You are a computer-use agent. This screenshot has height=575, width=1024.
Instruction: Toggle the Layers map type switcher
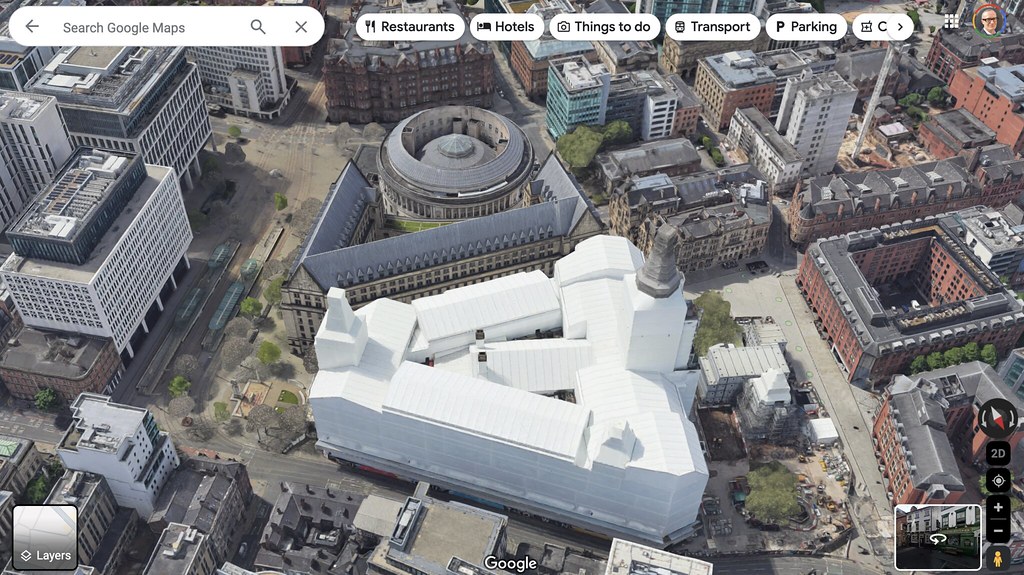(x=45, y=537)
